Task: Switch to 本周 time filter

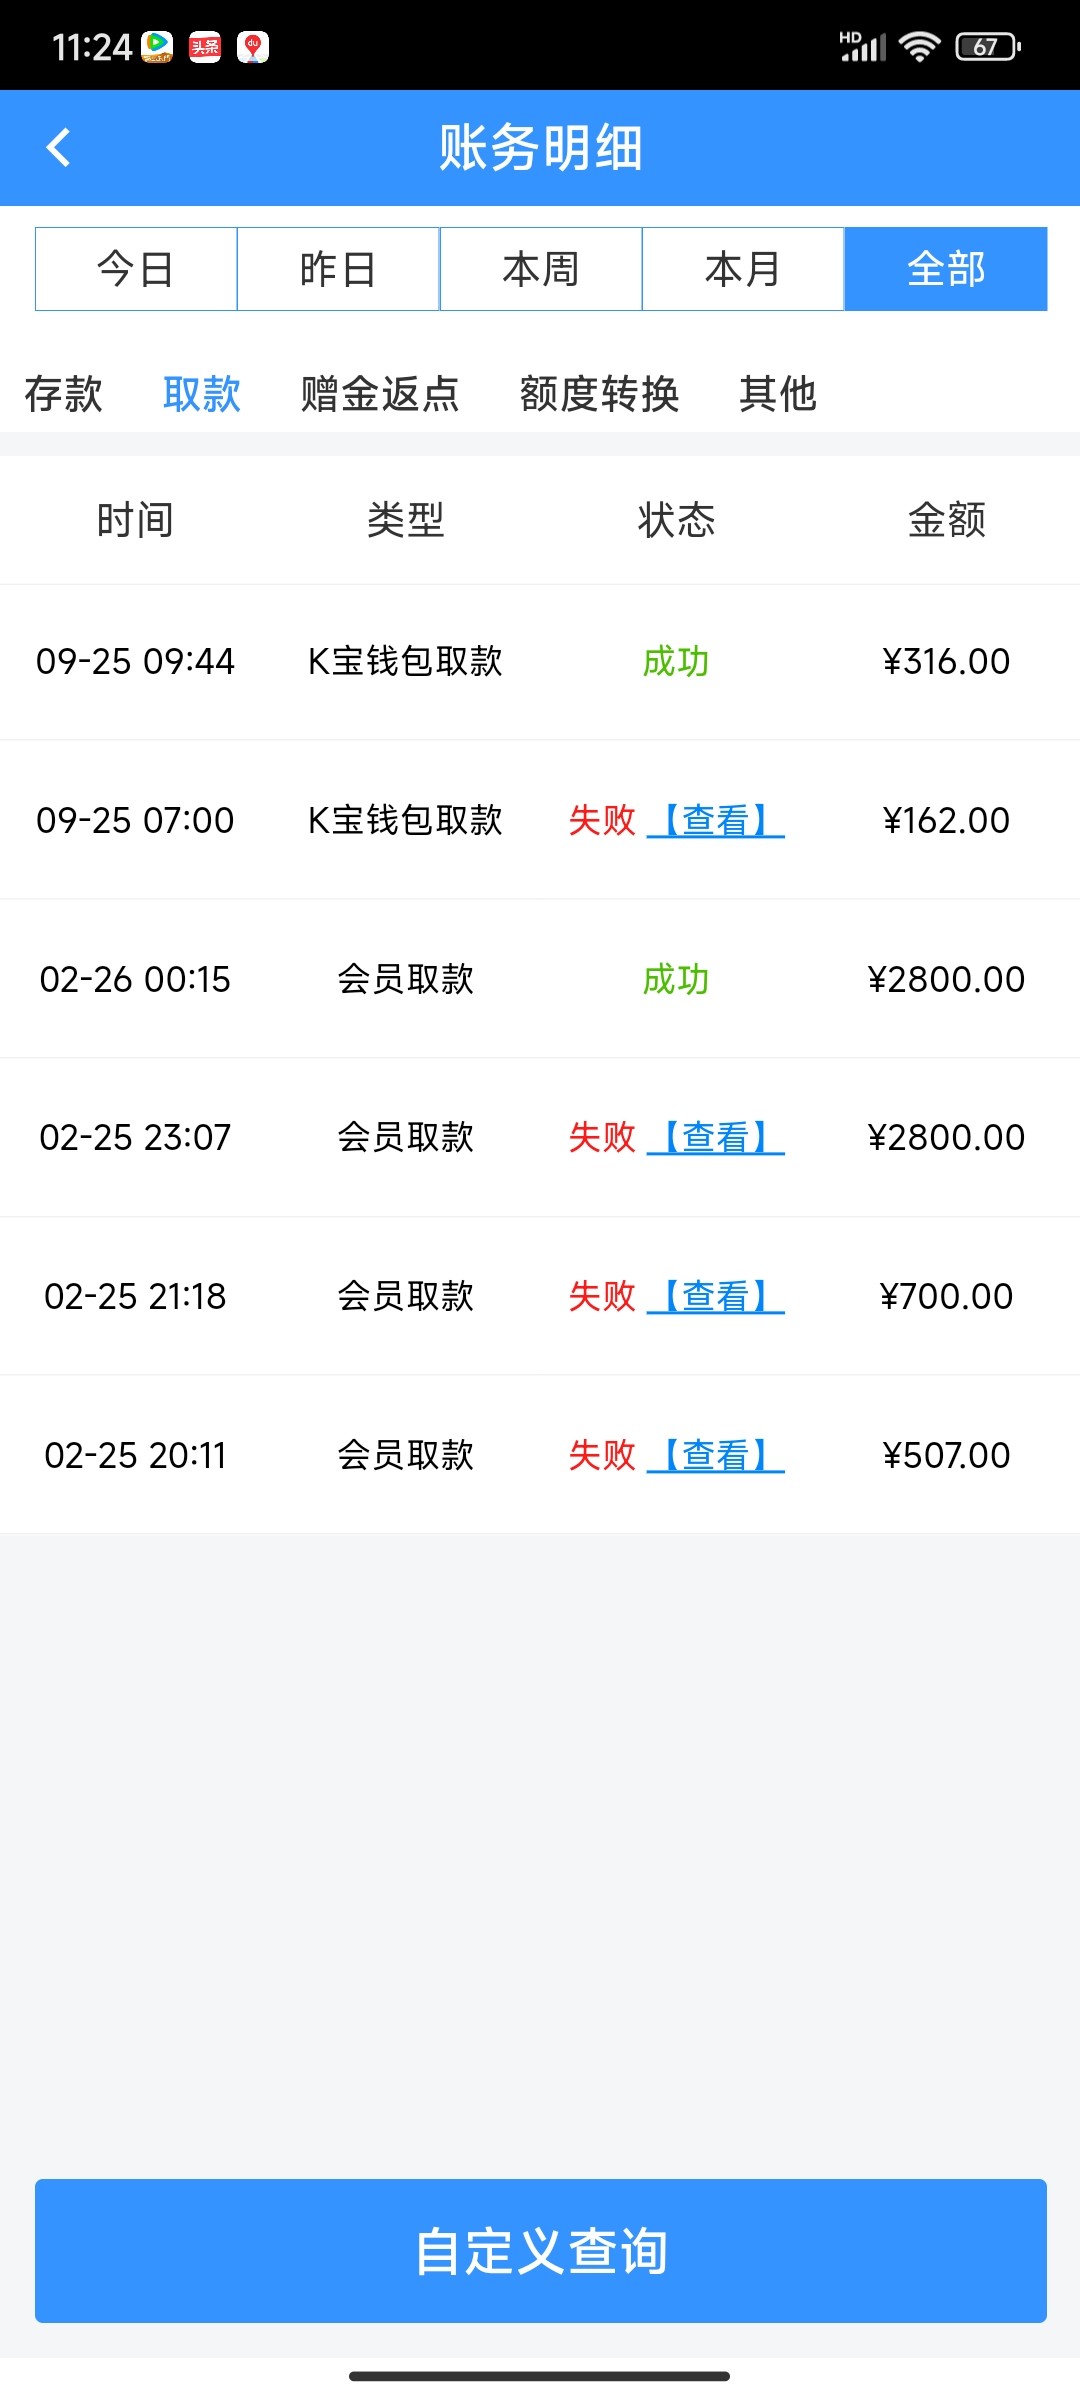Action: [x=541, y=269]
